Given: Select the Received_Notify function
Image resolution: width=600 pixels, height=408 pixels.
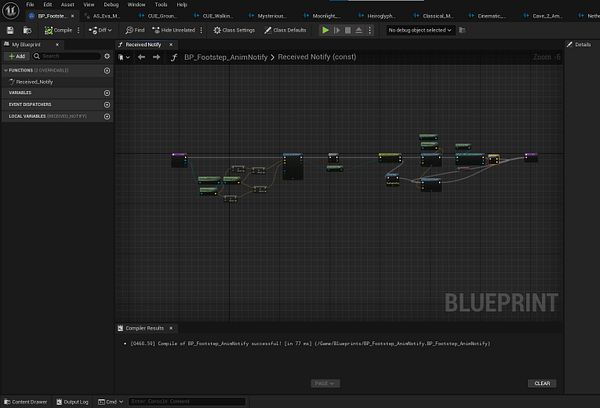Looking at the screenshot, I should coord(34,82).
